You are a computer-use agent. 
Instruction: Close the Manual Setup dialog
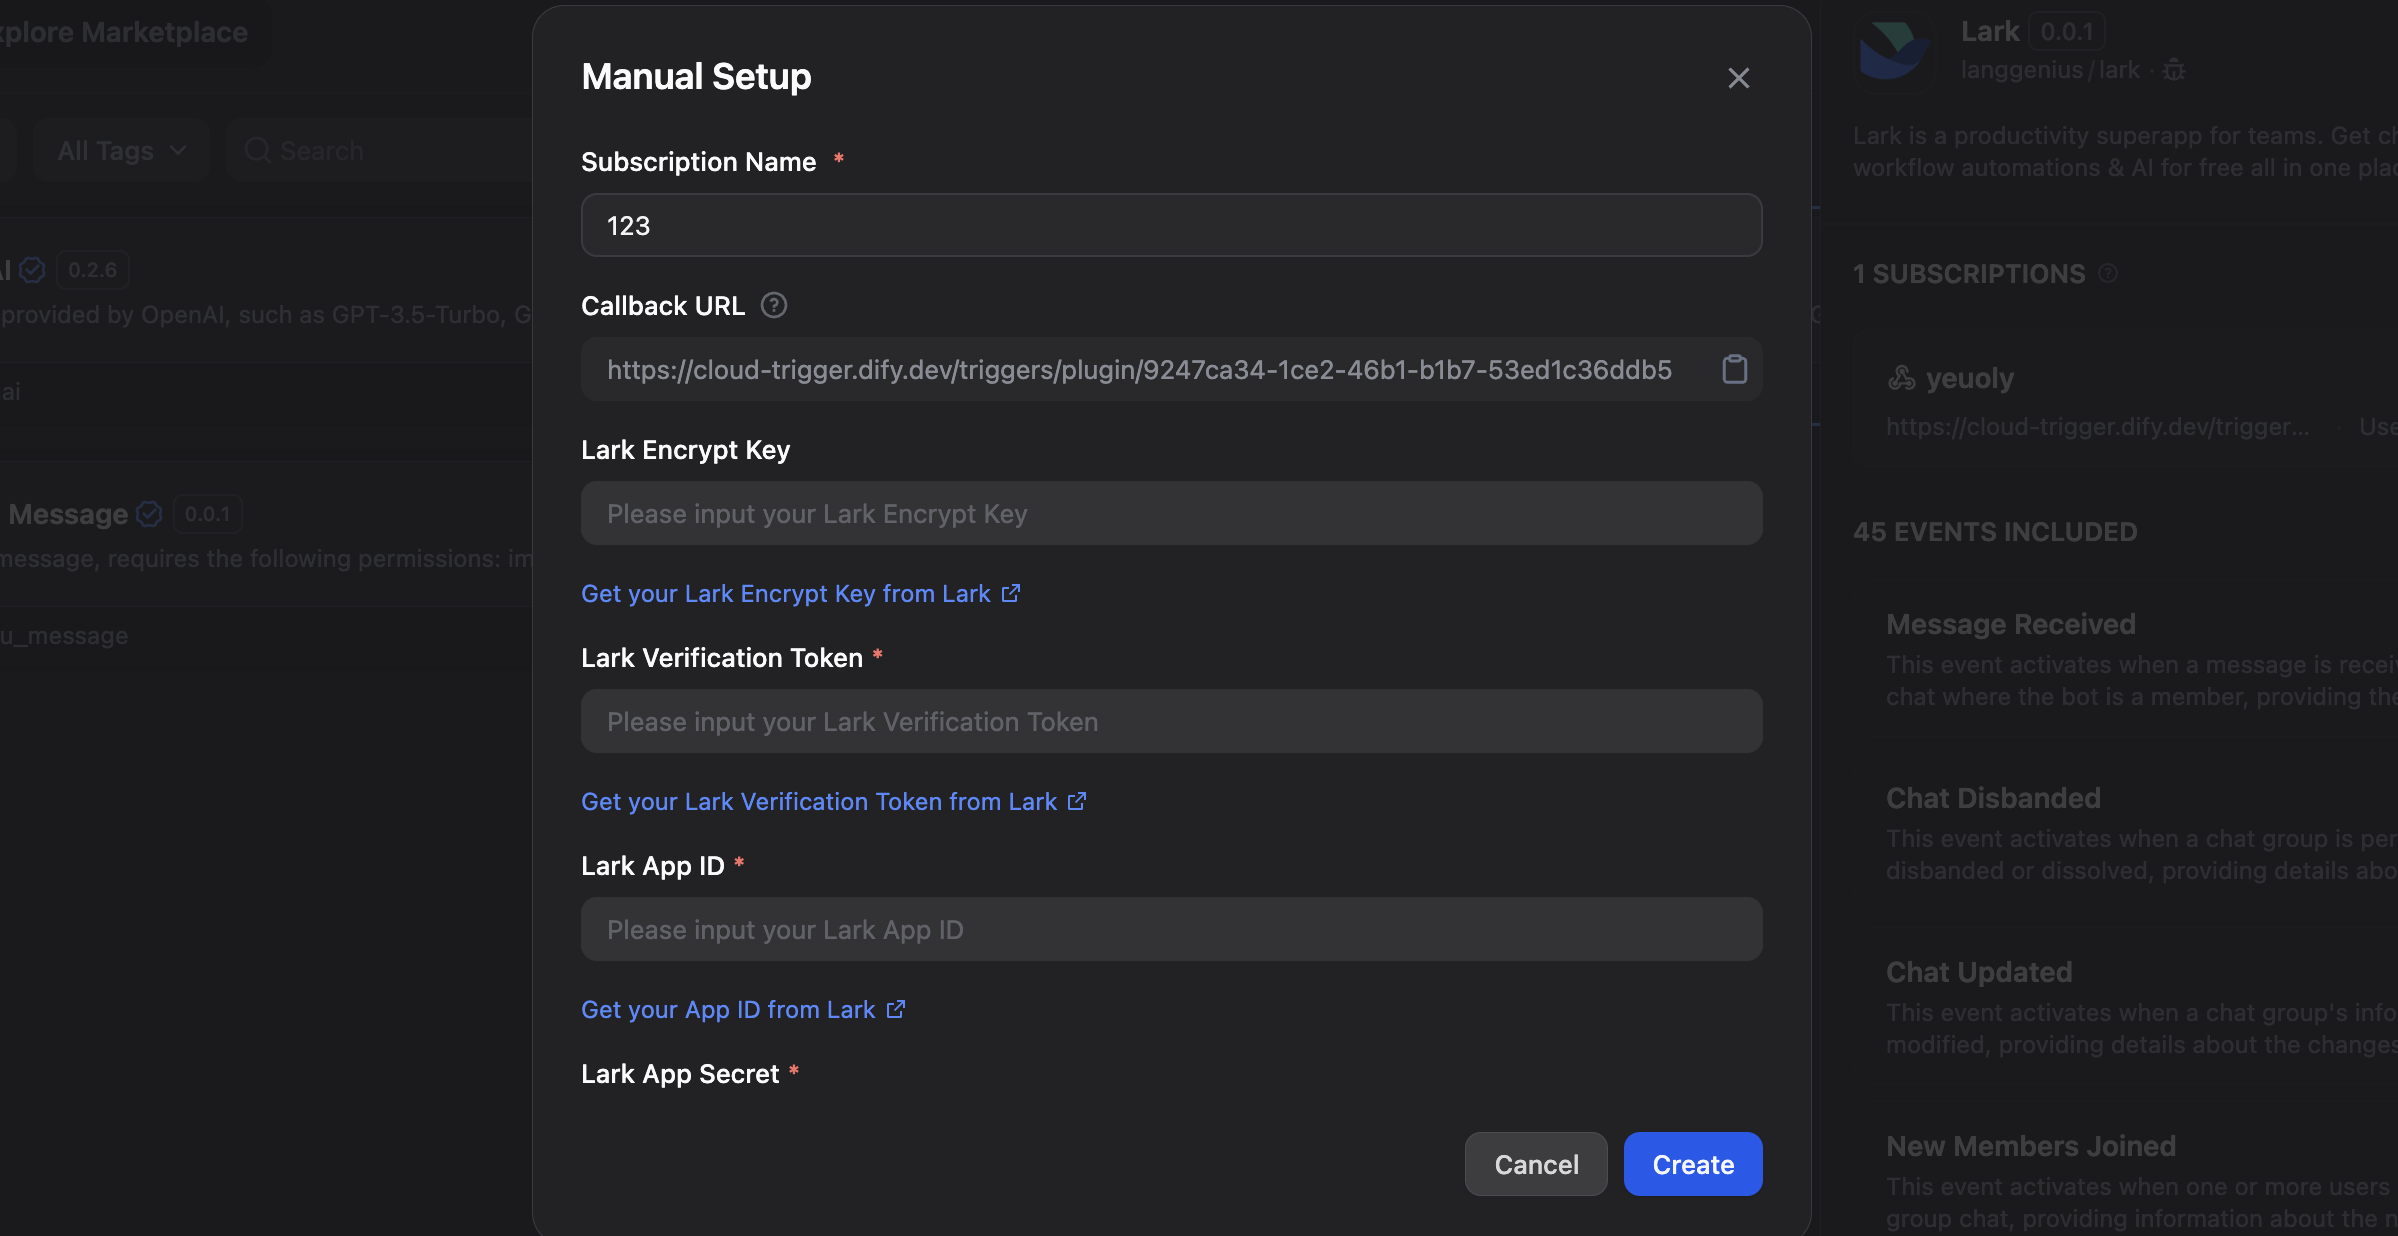(1738, 78)
